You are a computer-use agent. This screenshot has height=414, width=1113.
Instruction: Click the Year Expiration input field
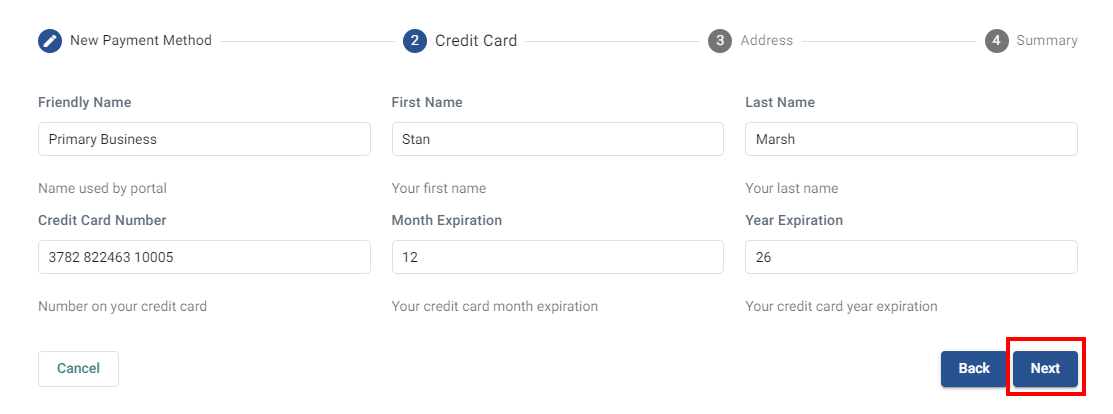point(911,257)
